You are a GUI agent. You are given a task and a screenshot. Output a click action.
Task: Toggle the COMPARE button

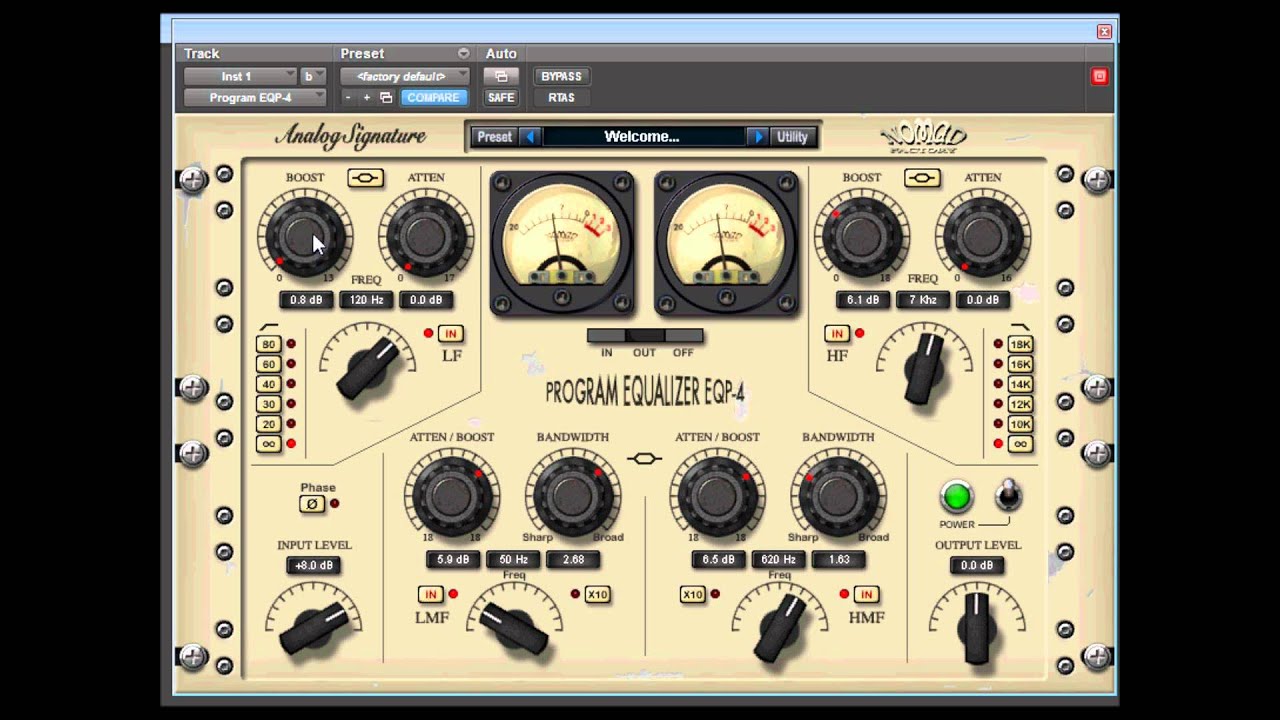click(433, 98)
